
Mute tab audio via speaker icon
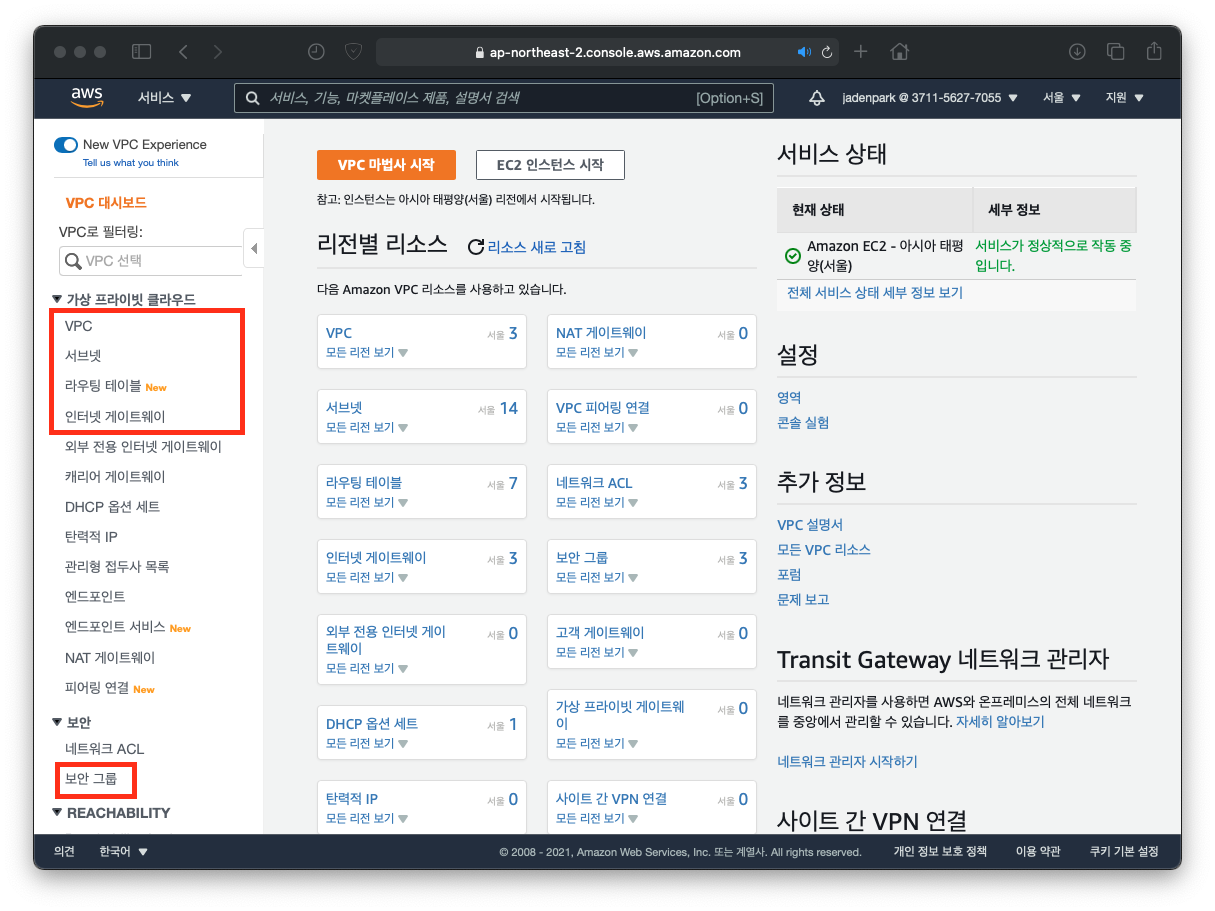[x=804, y=52]
